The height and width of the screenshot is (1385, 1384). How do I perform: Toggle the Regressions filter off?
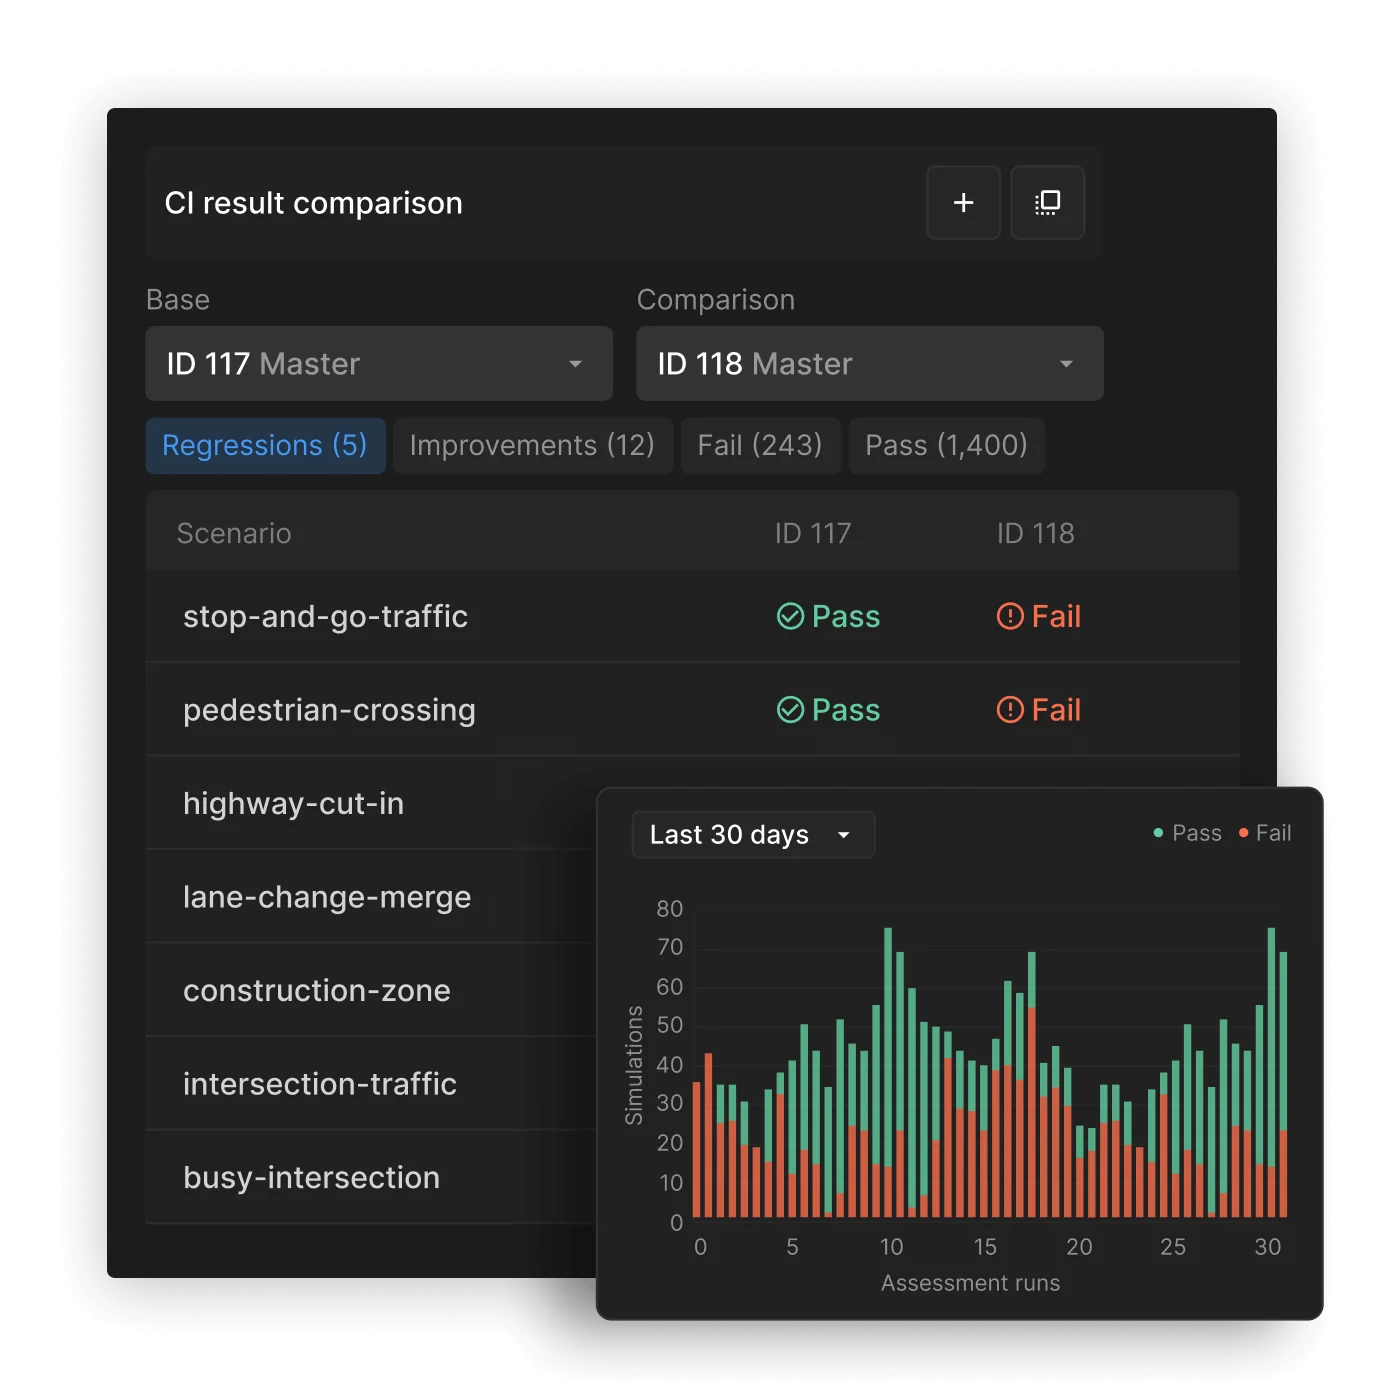264,445
